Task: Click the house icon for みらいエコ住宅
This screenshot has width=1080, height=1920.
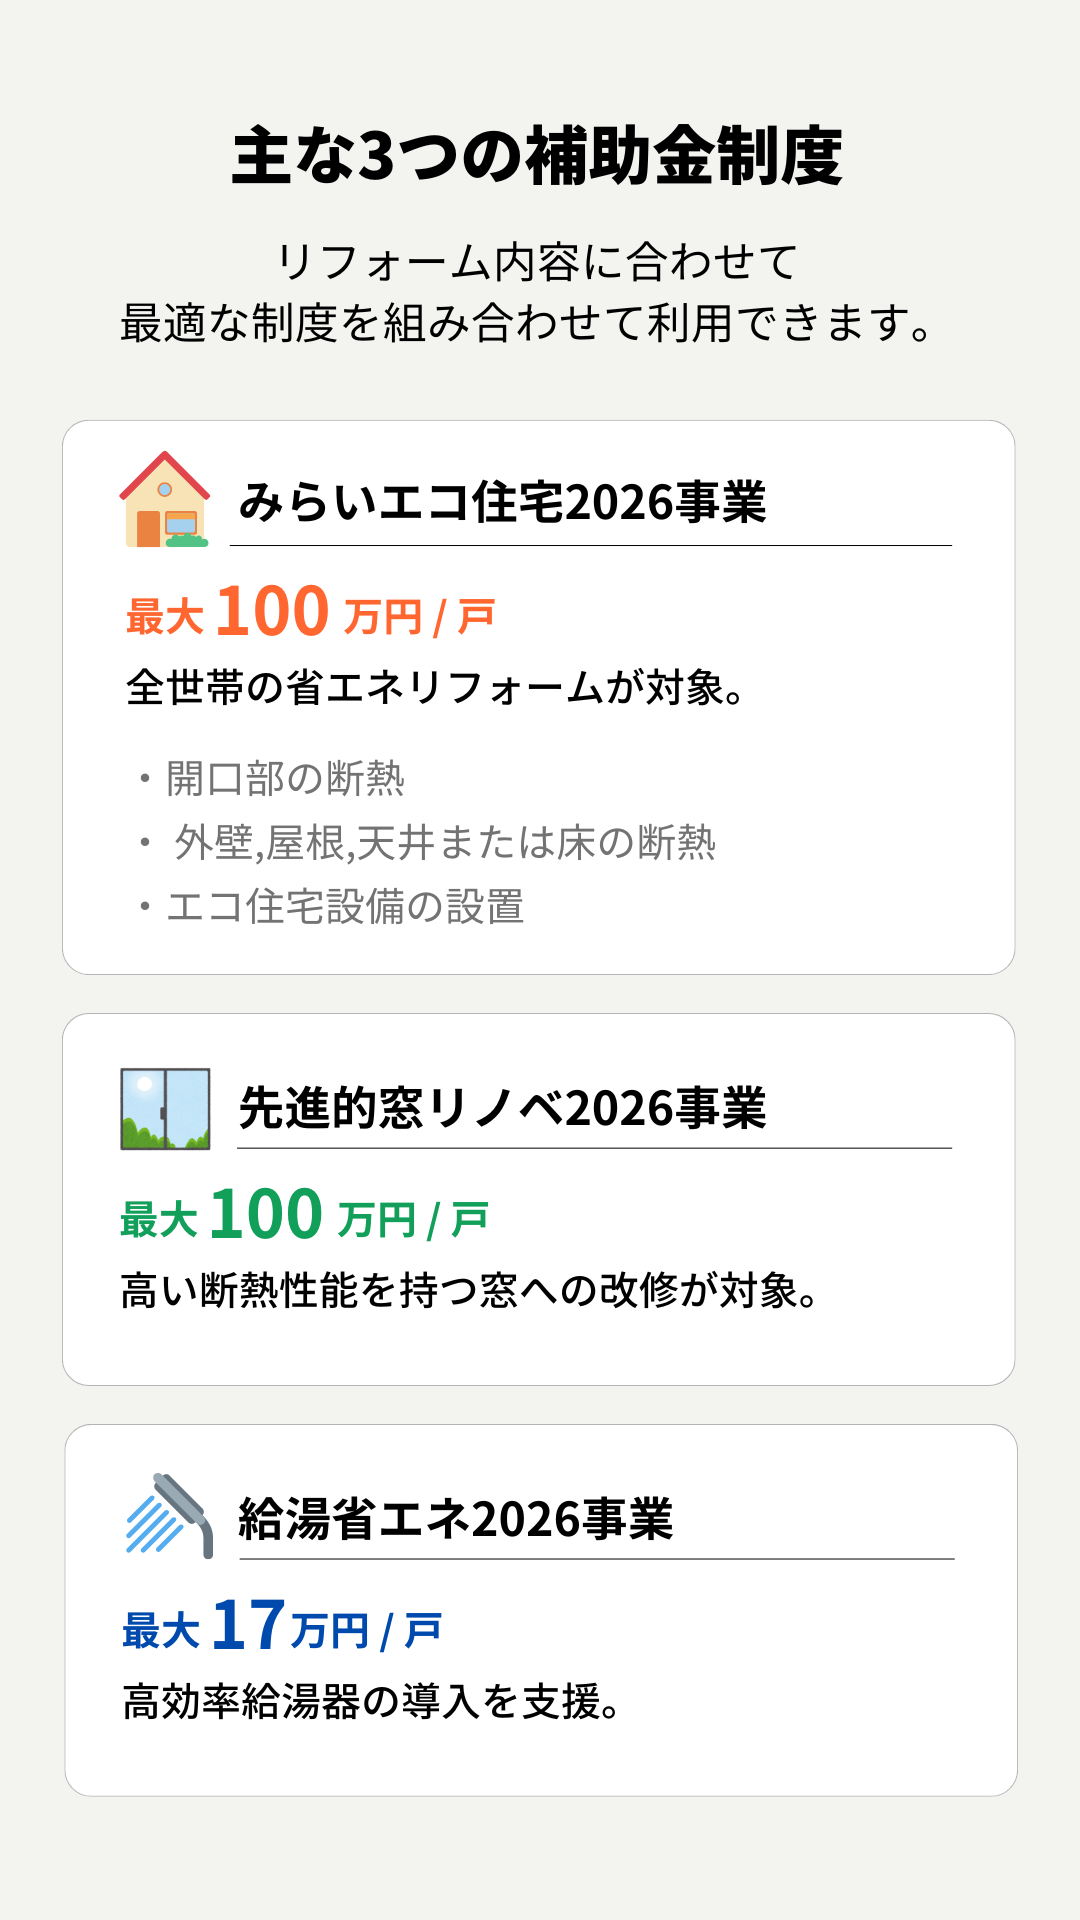Action: [165, 500]
